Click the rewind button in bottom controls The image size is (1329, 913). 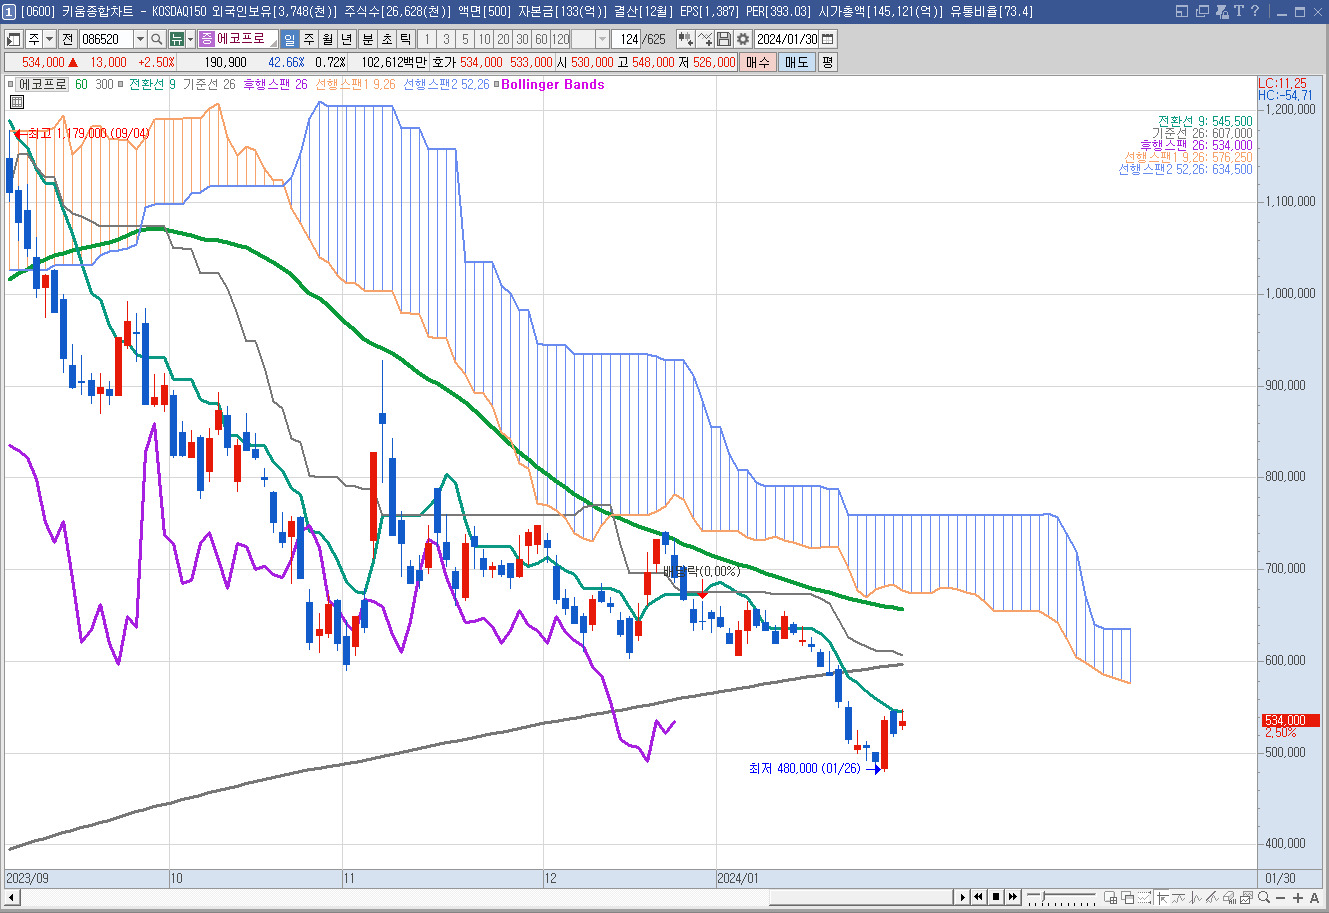click(978, 897)
